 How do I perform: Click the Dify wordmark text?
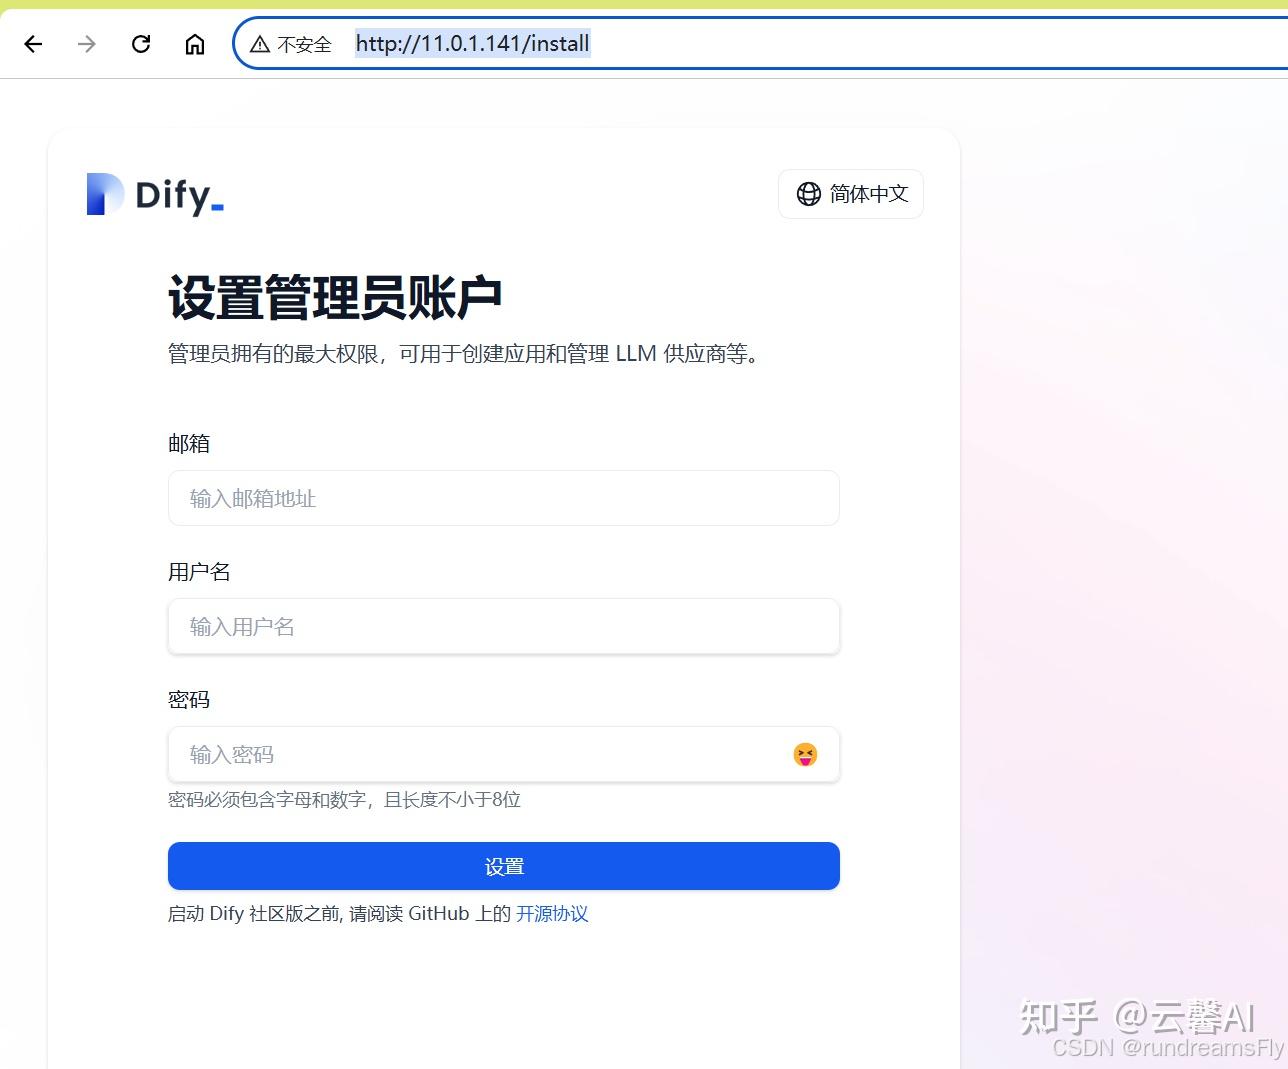tap(172, 194)
